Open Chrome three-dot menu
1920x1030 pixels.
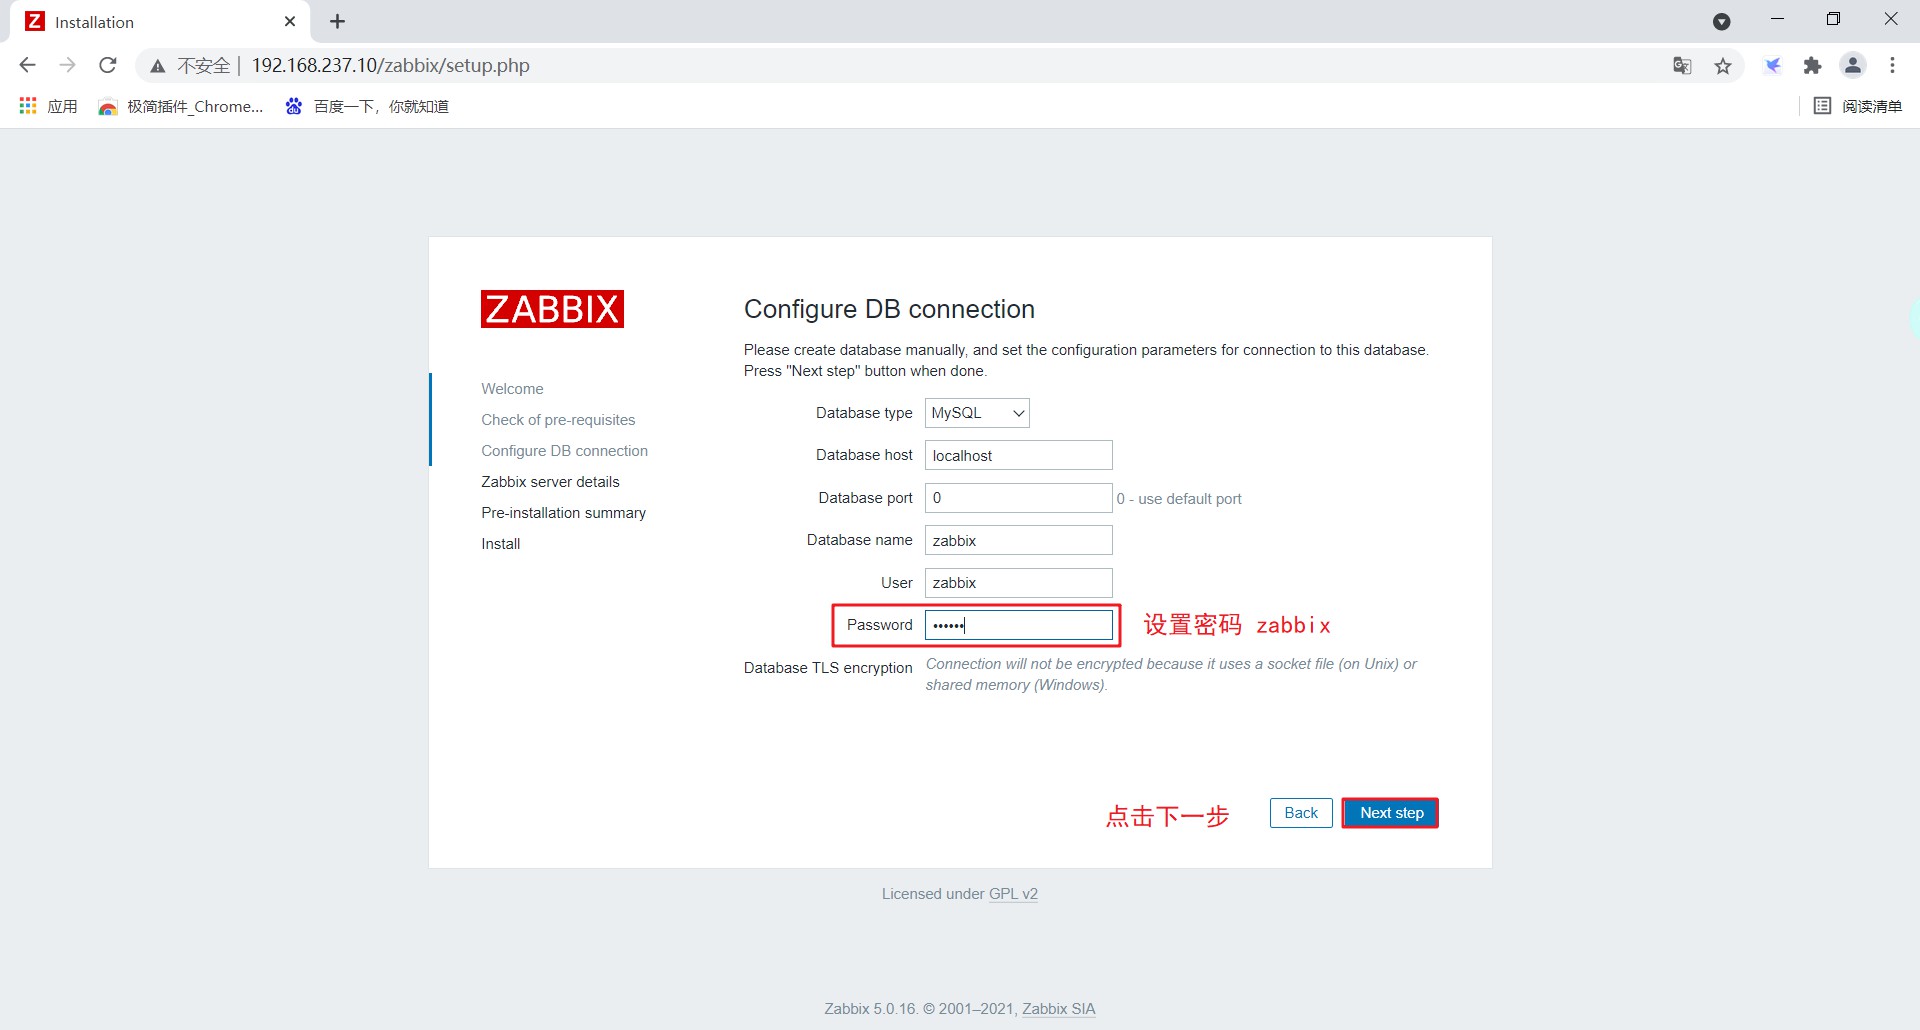point(1892,66)
